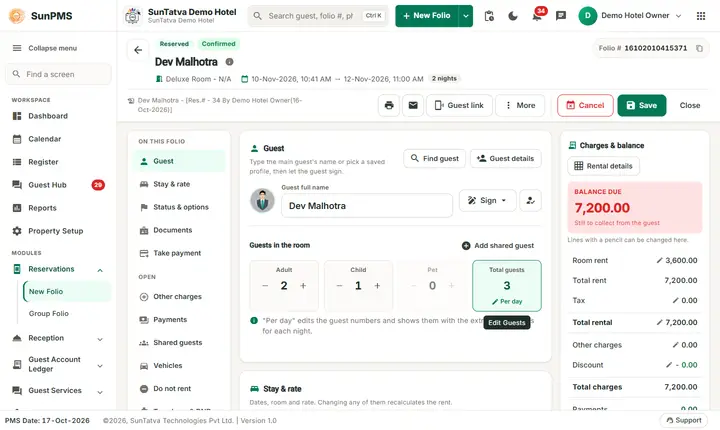Open Payments panel
Image resolution: width=720 pixels, height=430 pixels.
(180, 320)
